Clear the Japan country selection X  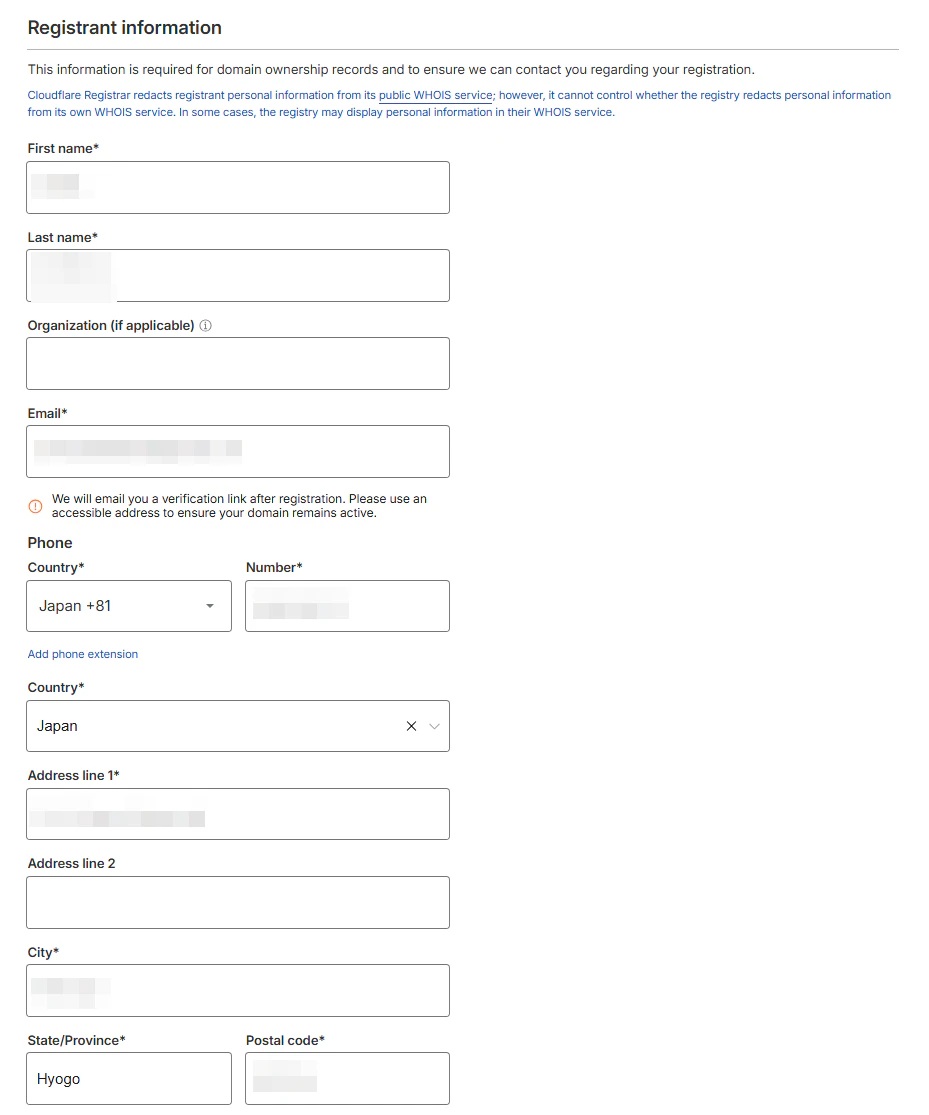(411, 726)
